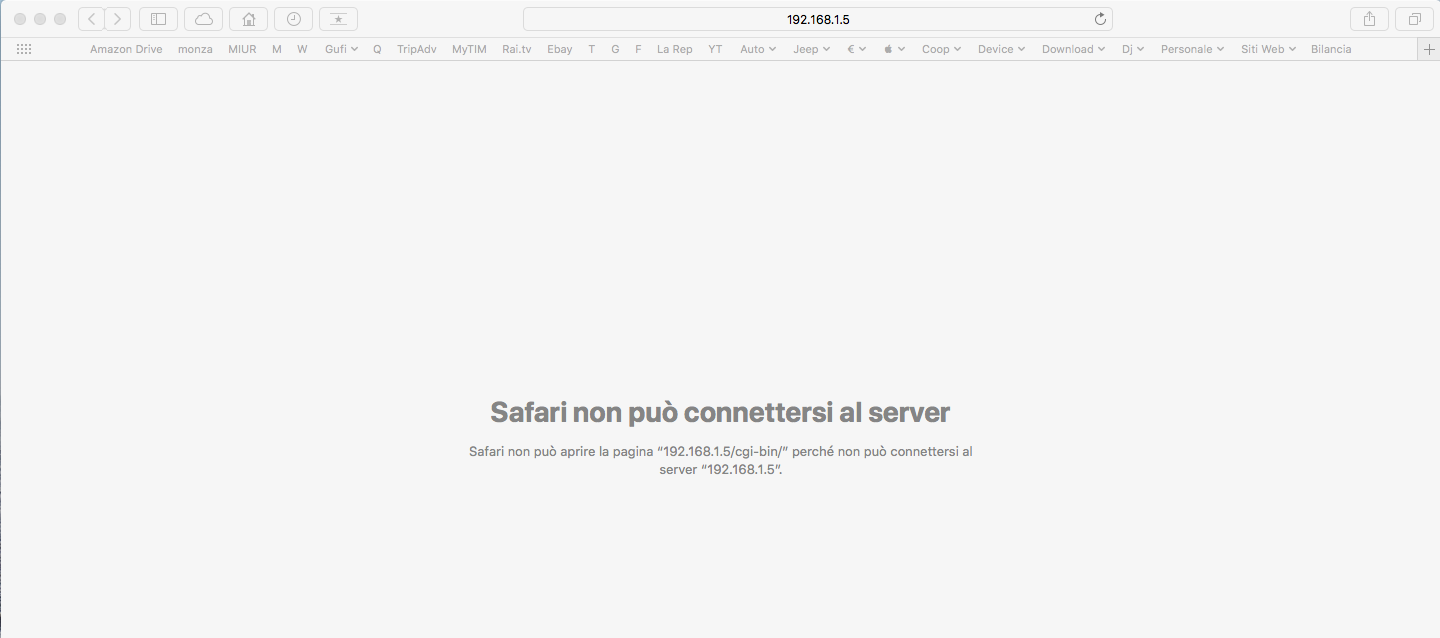Open the favorites grid icon
1440x638 pixels.
tap(24, 49)
